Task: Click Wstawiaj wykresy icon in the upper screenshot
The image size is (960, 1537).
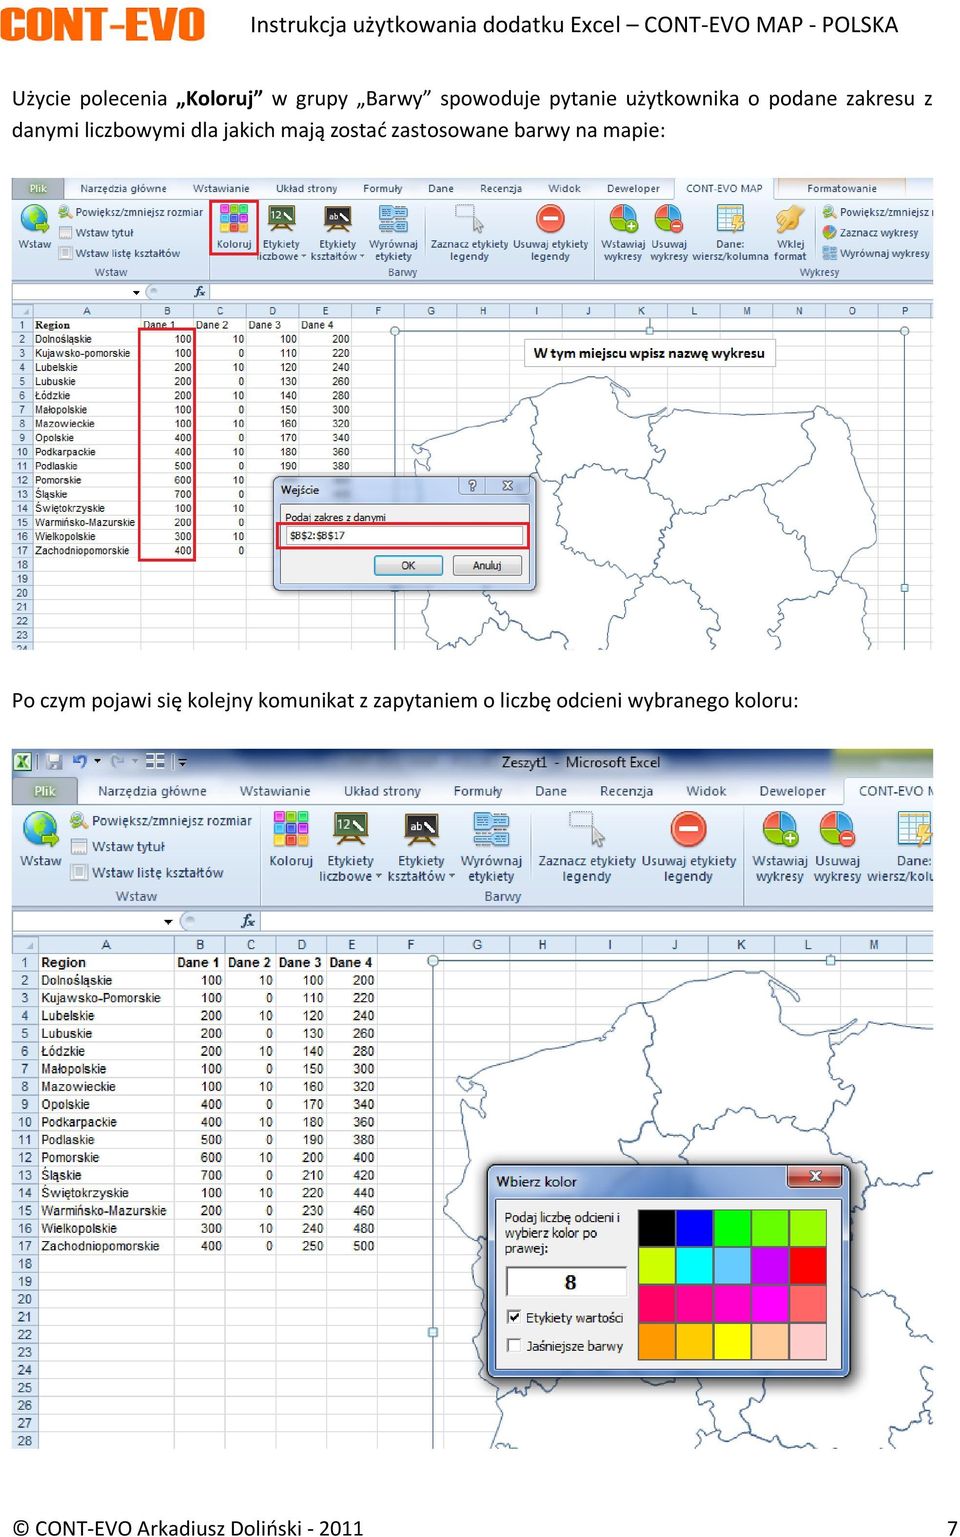Action: click(623, 219)
